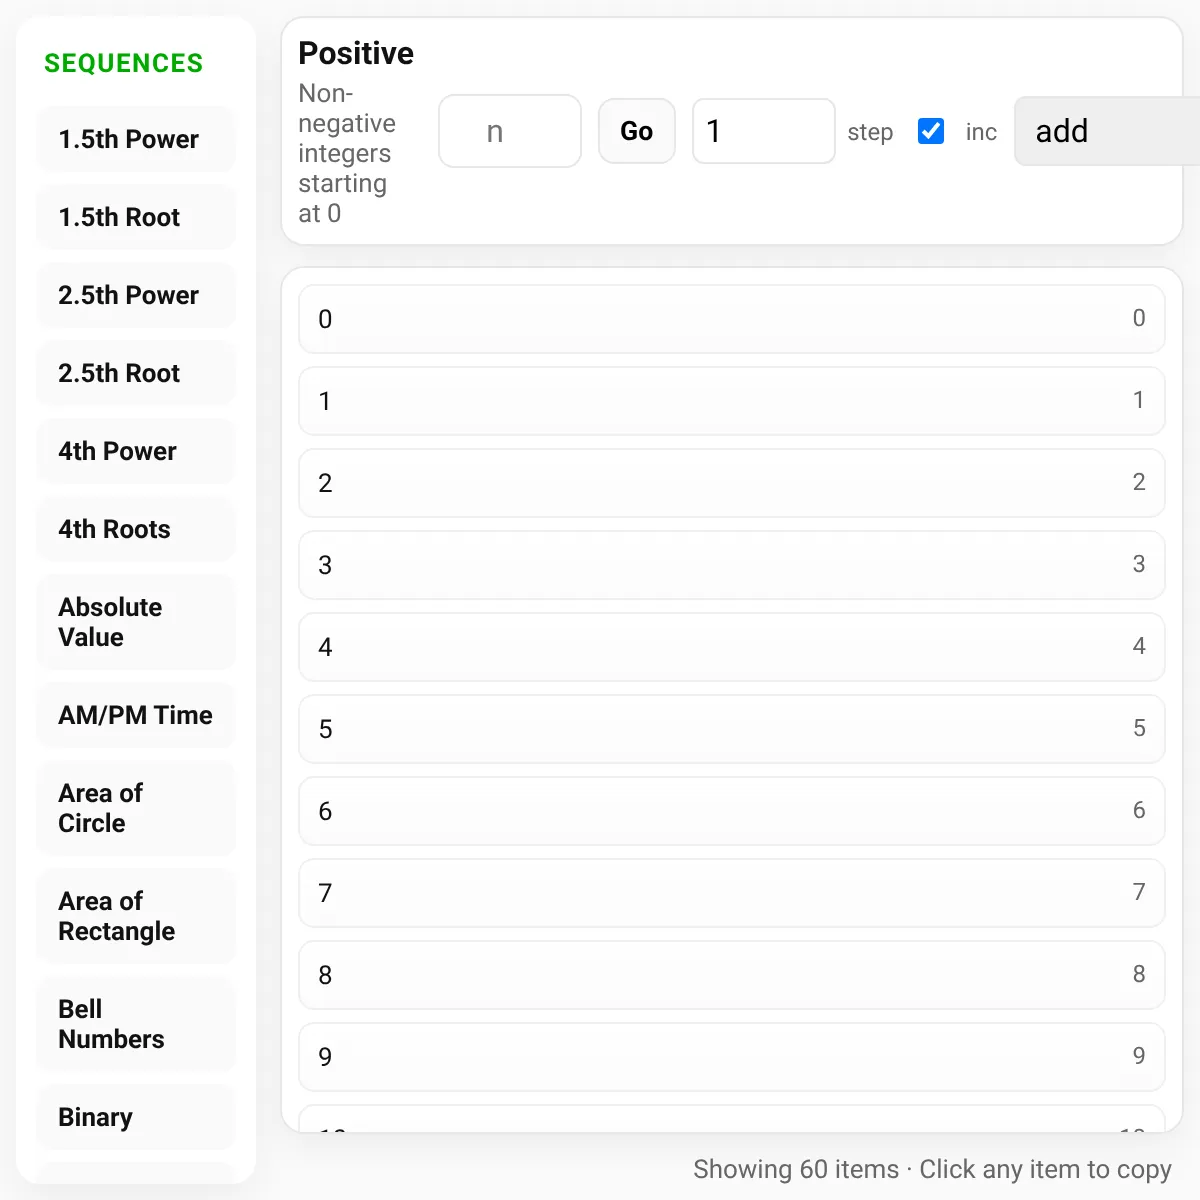Select 1.5th Power sequence

136,139
